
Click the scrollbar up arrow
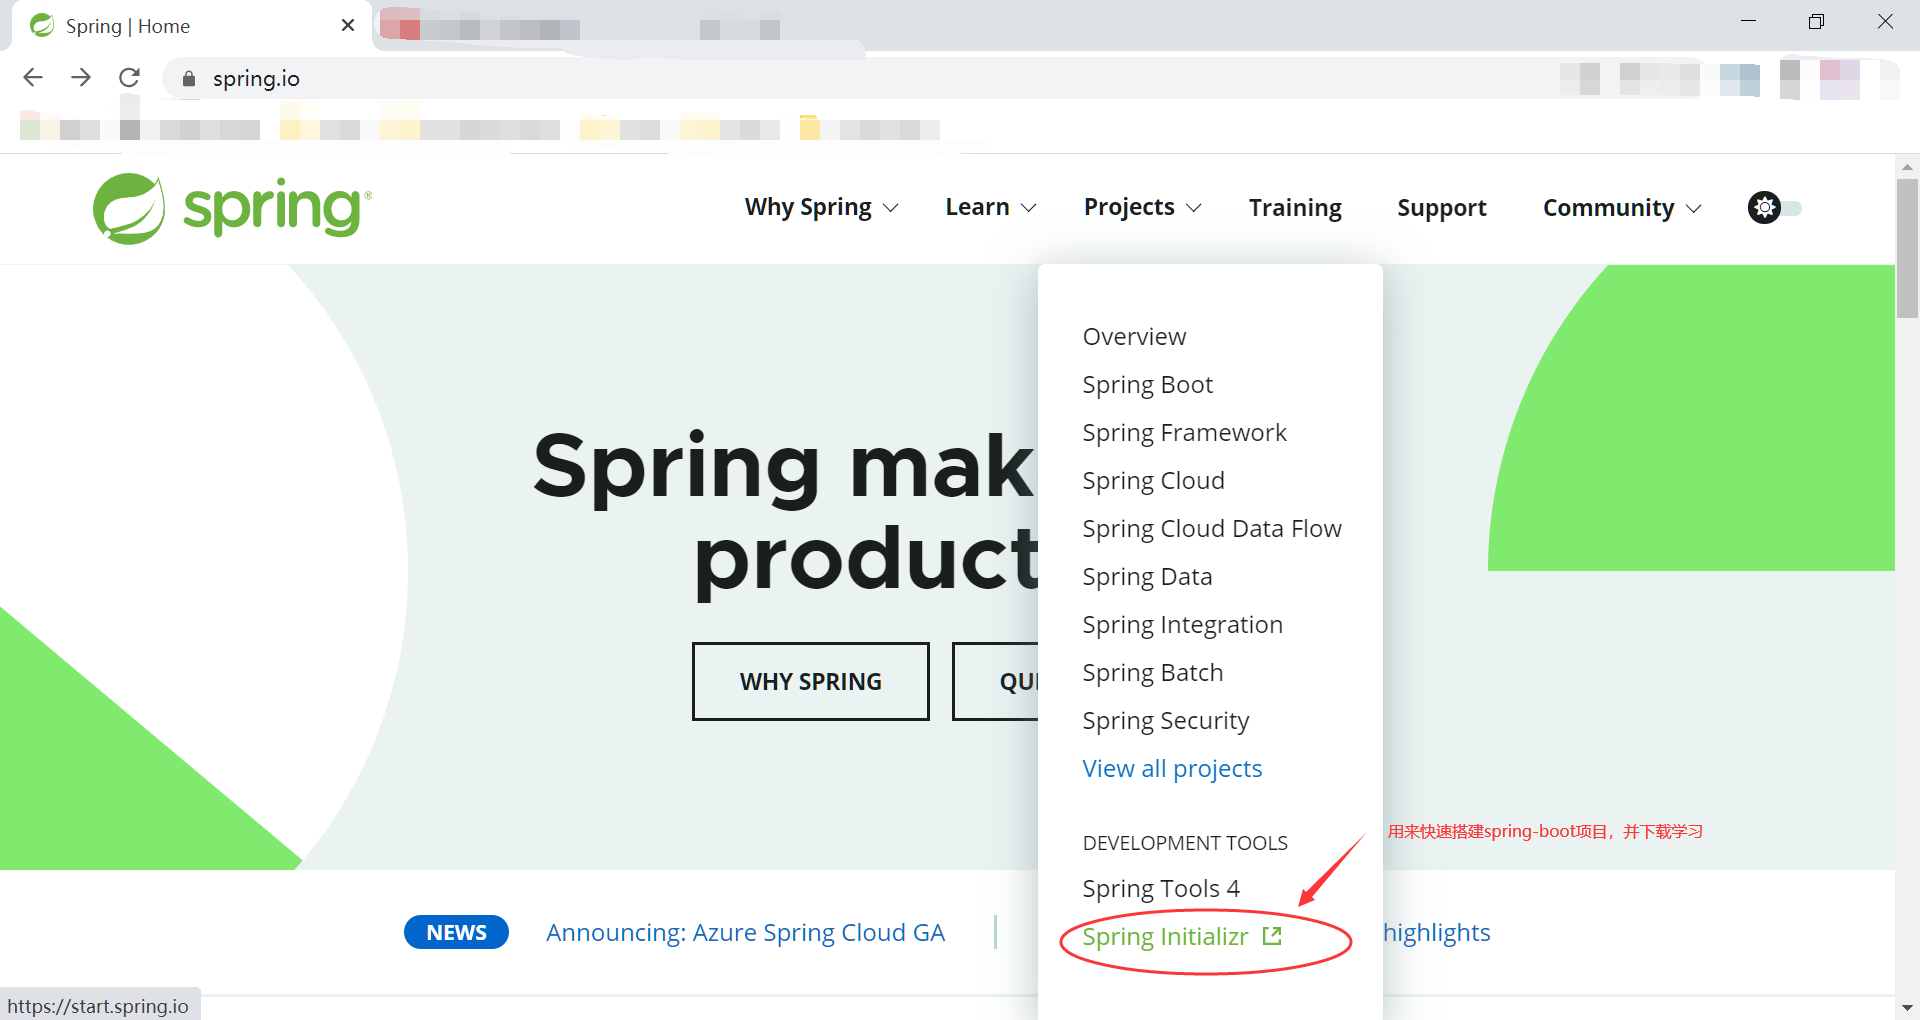(x=1907, y=167)
